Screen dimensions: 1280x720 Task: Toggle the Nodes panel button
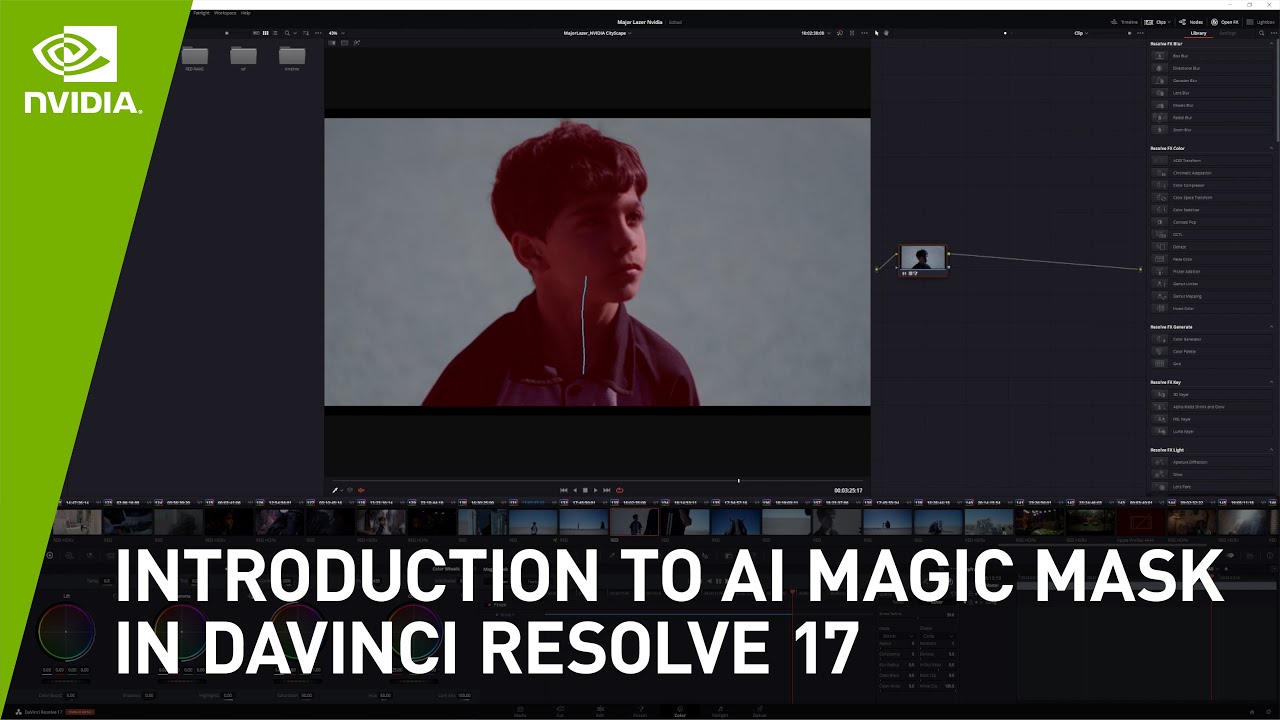coord(1191,22)
